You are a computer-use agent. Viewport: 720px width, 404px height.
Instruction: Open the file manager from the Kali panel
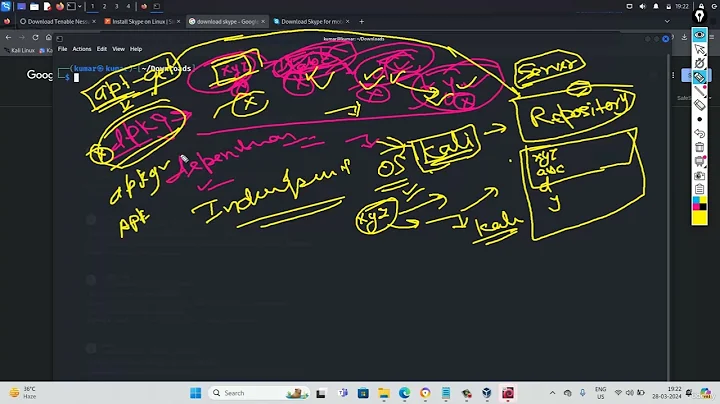click(x=34, y=6)
